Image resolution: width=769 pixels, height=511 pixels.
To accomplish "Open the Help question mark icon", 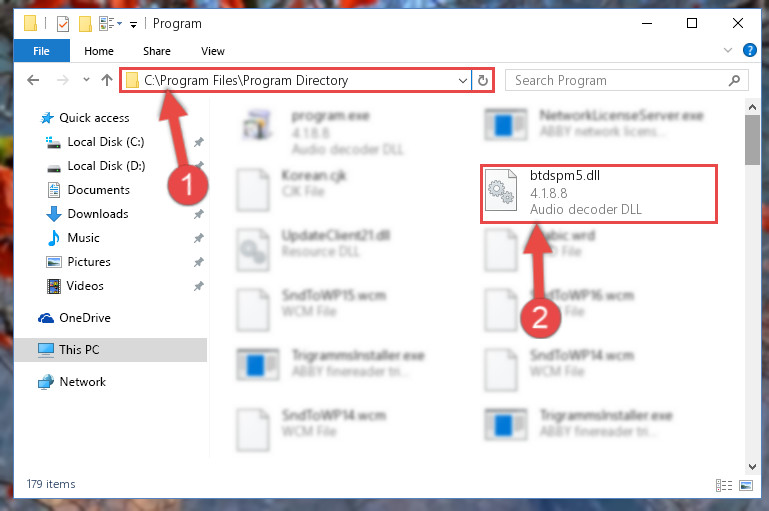I will (x=749, y=50).
